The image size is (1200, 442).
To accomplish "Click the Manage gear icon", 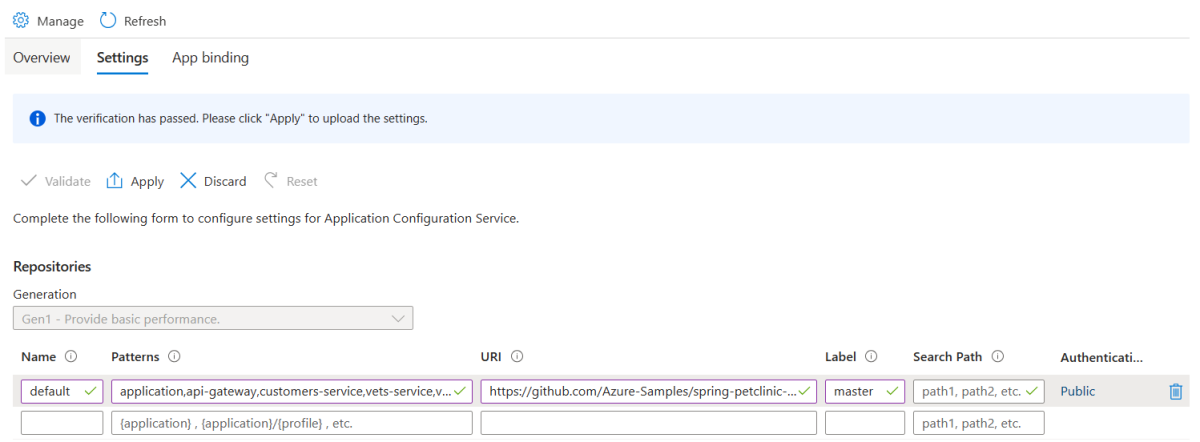I will [x=21, y=21].
